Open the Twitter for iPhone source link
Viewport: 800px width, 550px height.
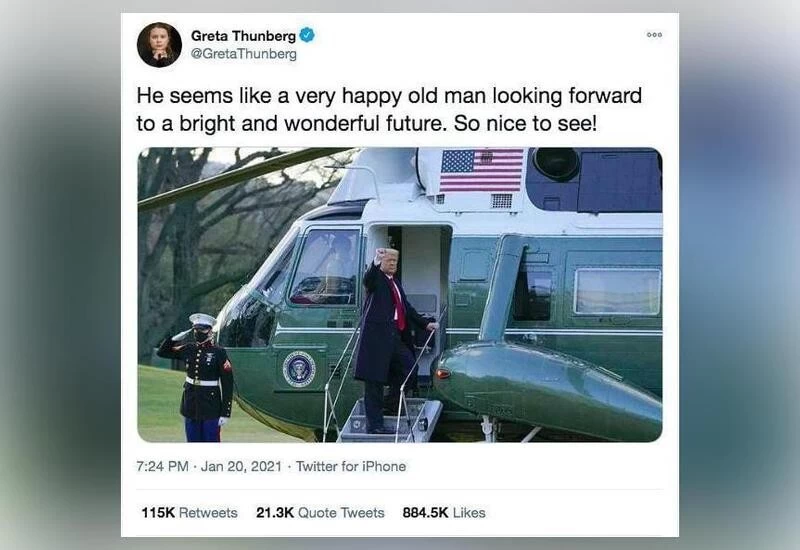pyautogui.click(x=351, y=466)
